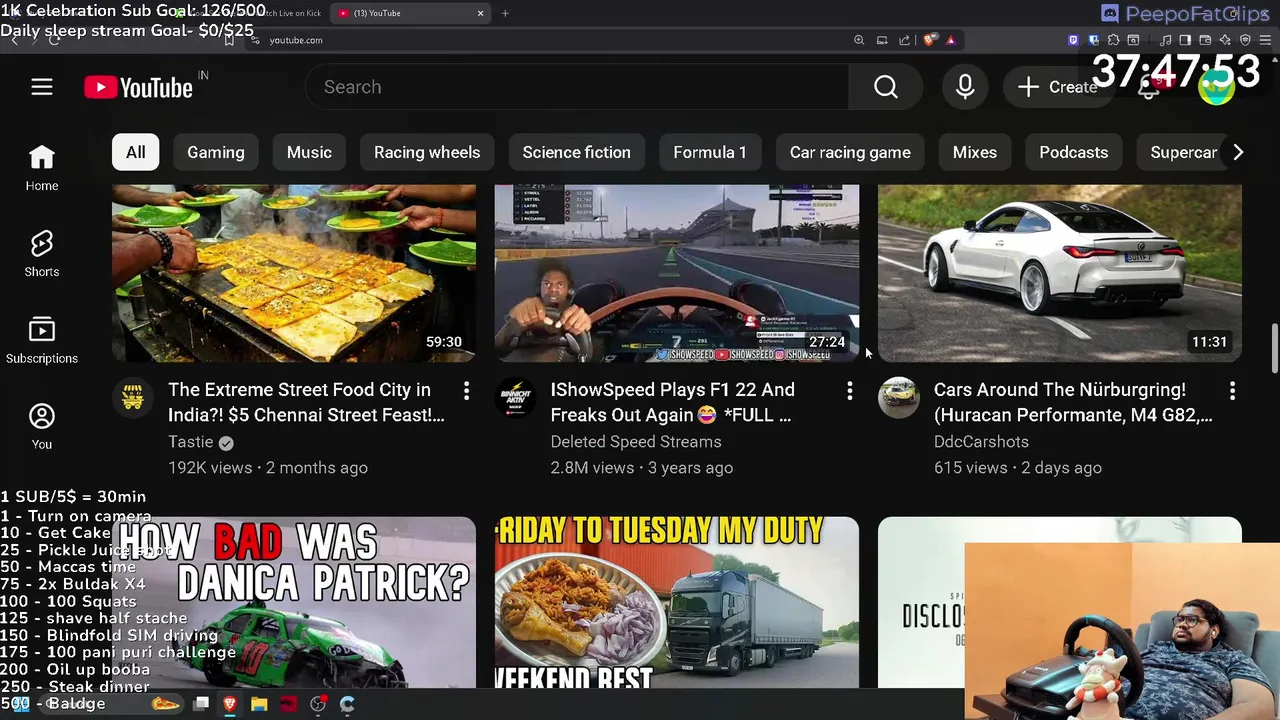Open Brave browser from the taskbar

coord(229,704)
